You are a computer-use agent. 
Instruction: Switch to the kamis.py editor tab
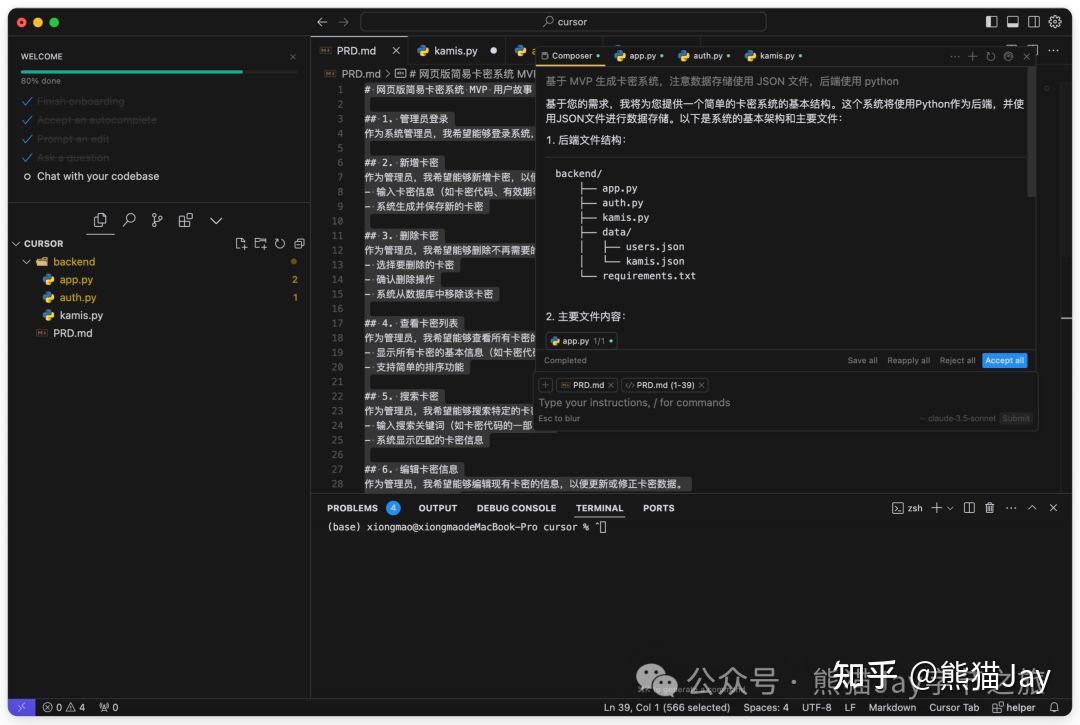click(x=458, y=50)
